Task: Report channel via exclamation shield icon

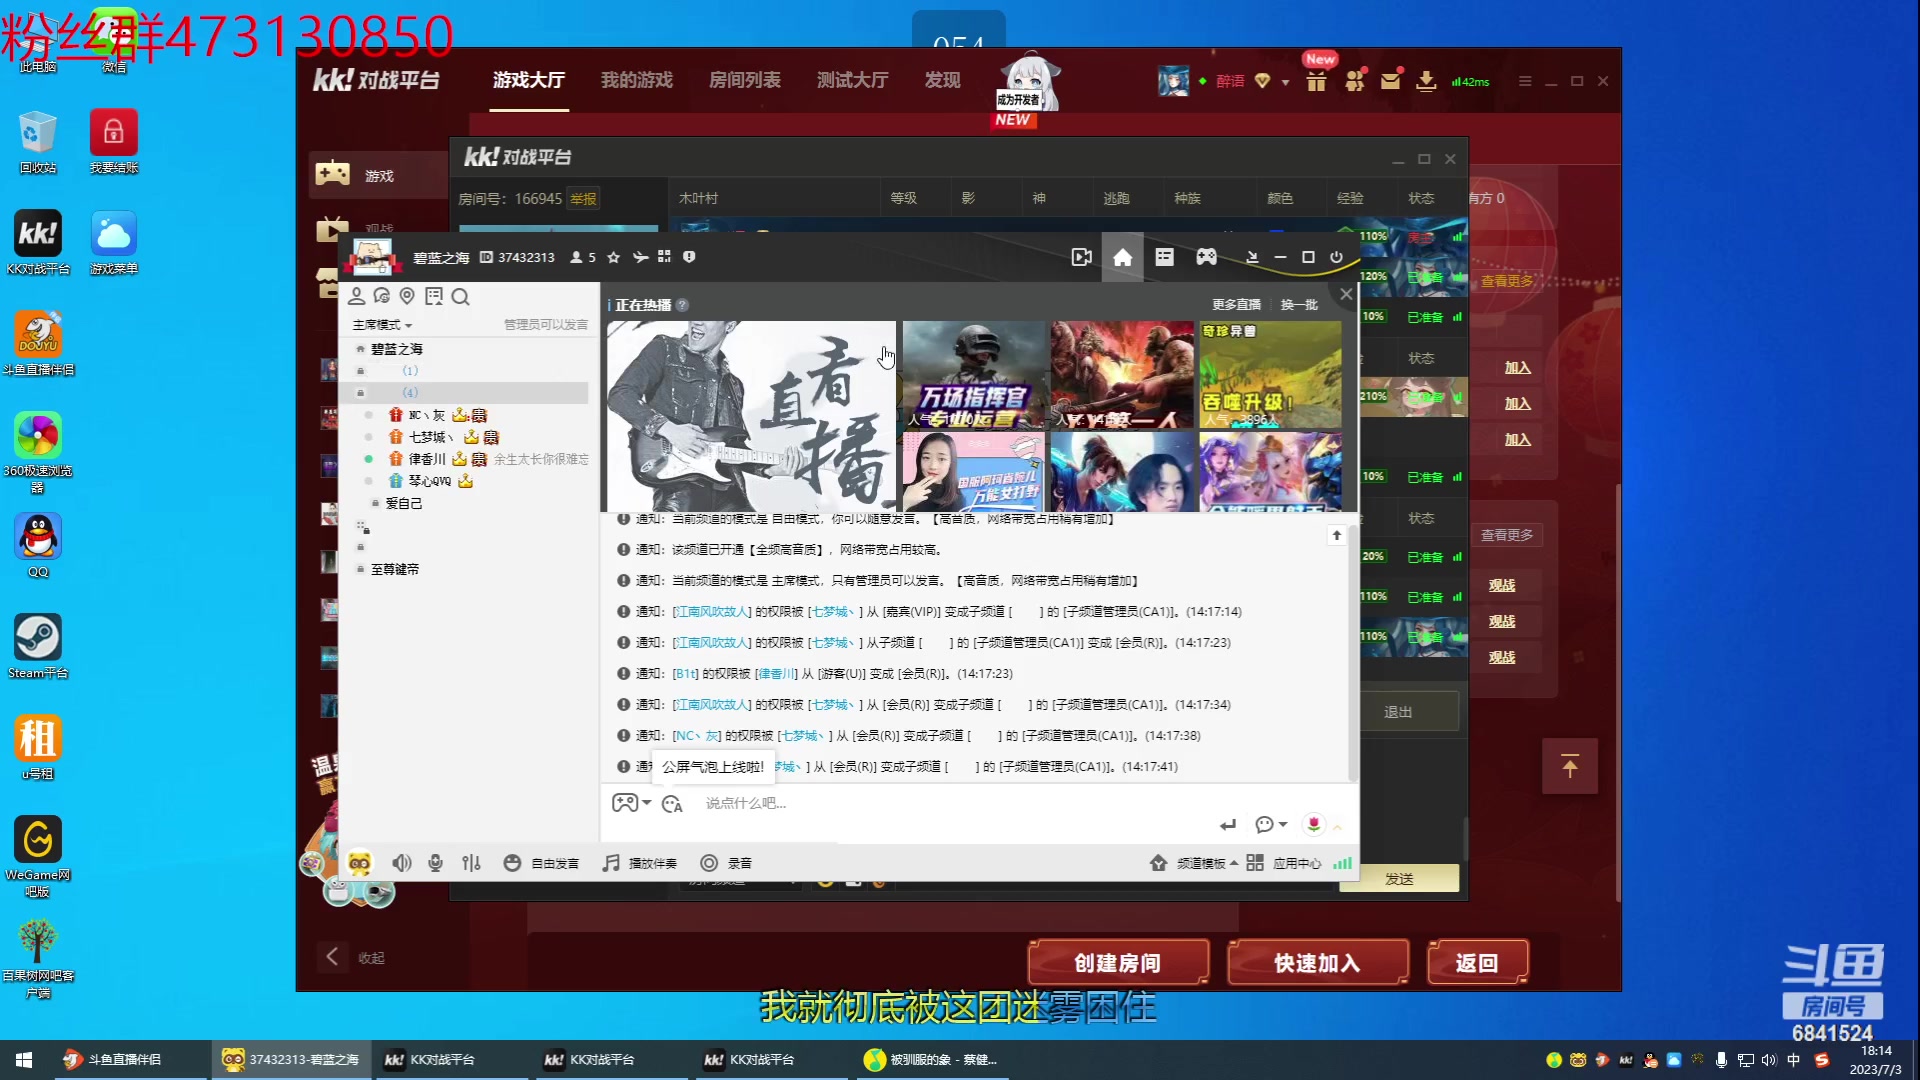Action: click(x=689, y=257)
